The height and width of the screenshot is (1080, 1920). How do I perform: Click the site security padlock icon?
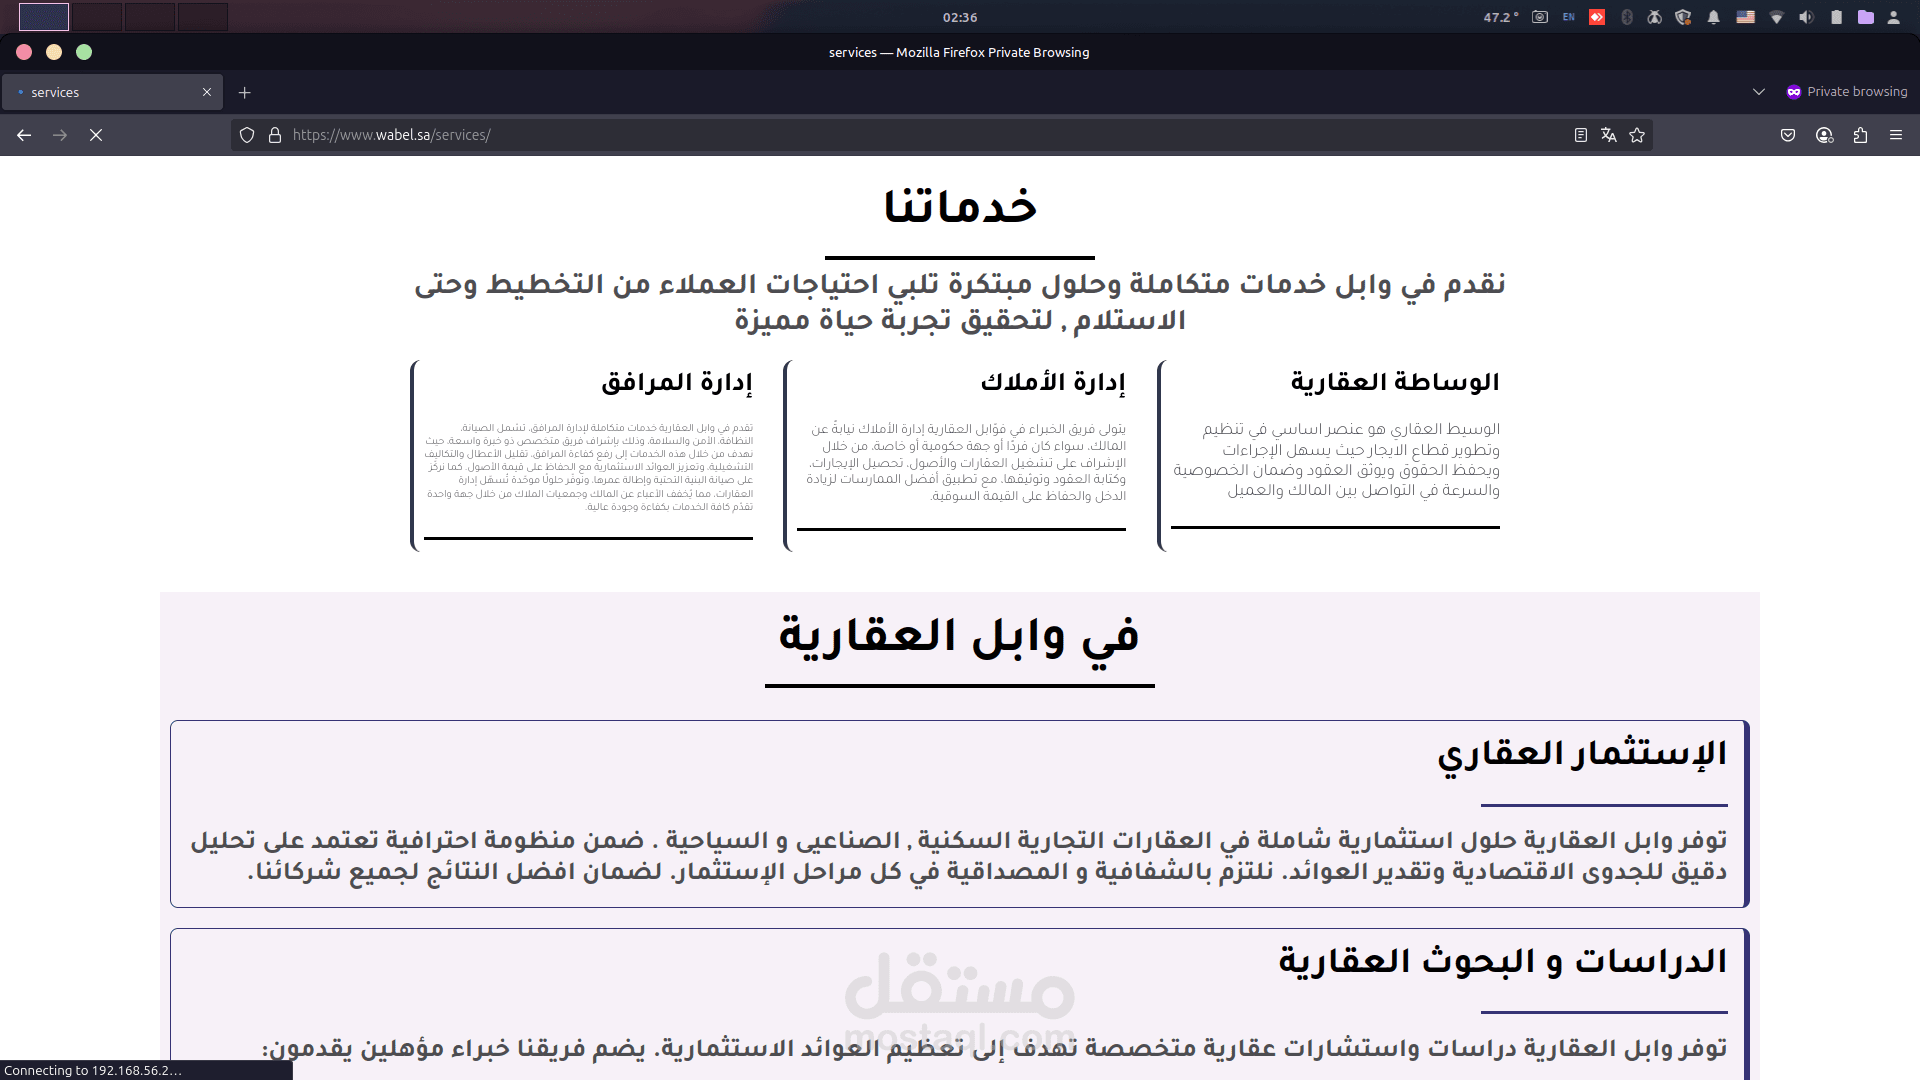coord(275,135)
